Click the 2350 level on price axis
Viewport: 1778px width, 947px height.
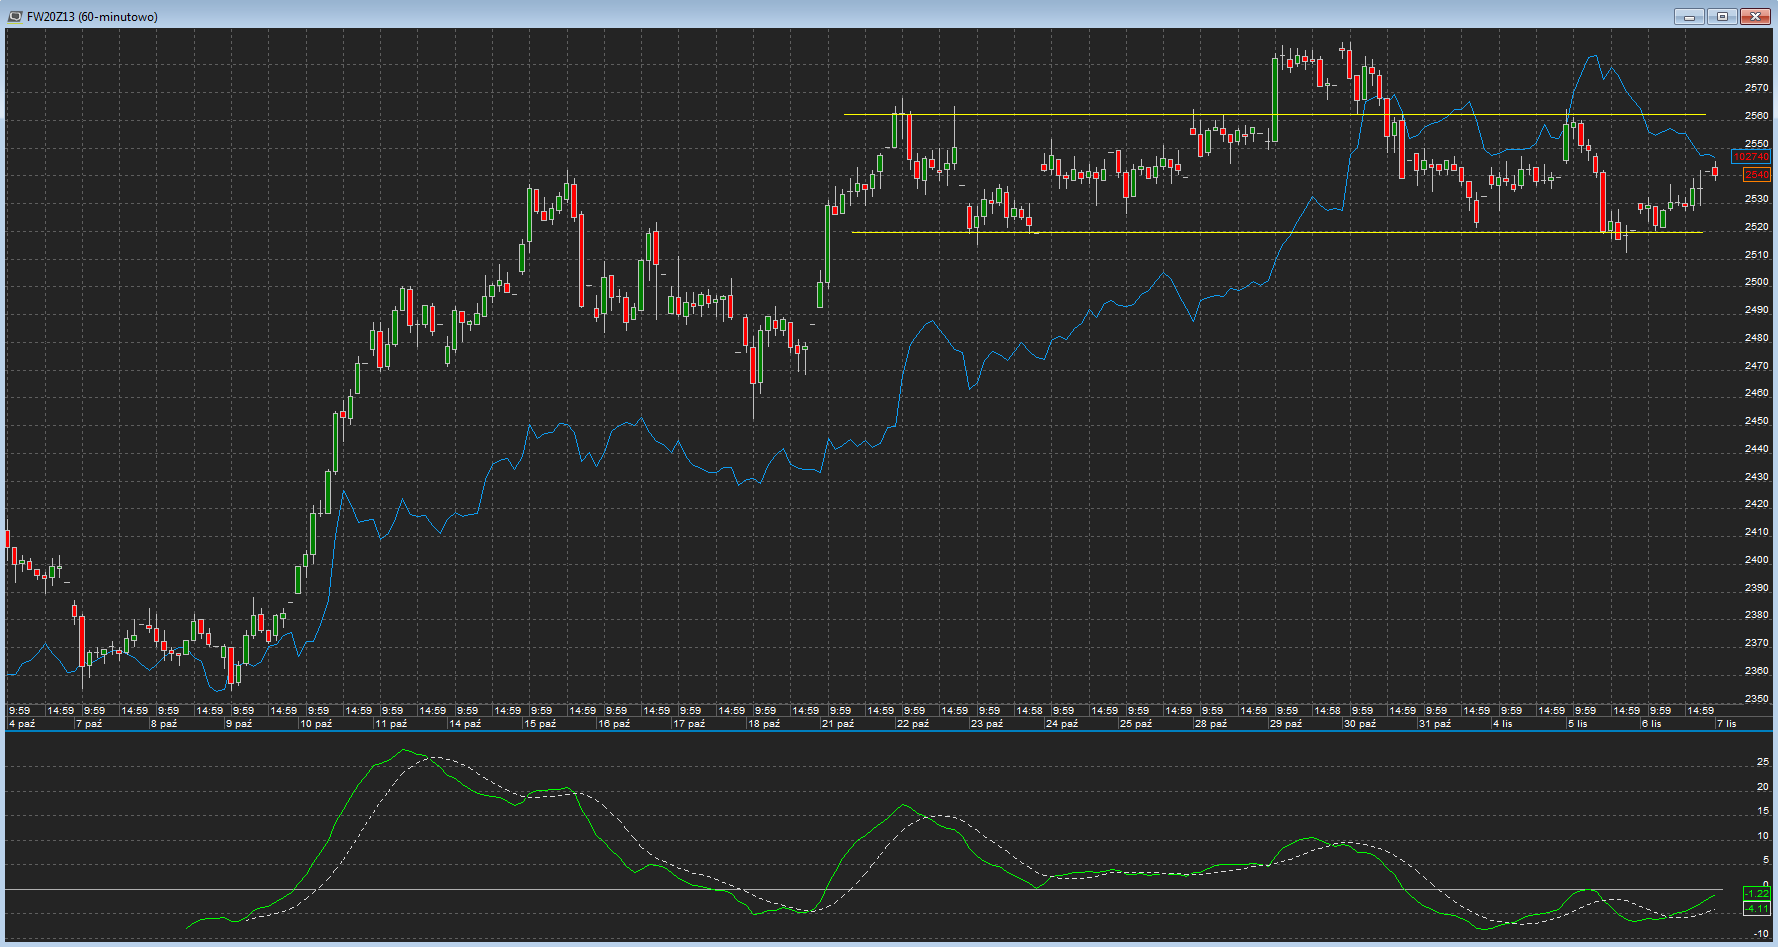(x=1756, y=699)
